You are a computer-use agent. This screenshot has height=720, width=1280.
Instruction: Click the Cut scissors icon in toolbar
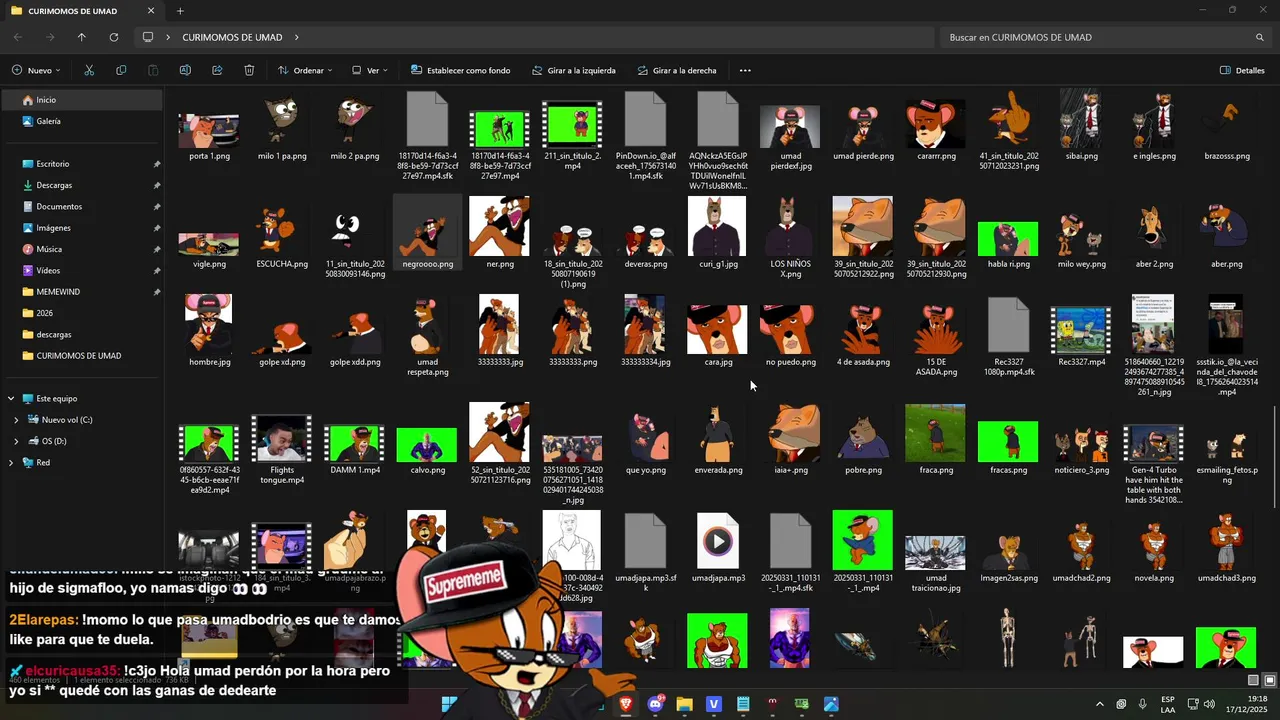tap(89, 70)
